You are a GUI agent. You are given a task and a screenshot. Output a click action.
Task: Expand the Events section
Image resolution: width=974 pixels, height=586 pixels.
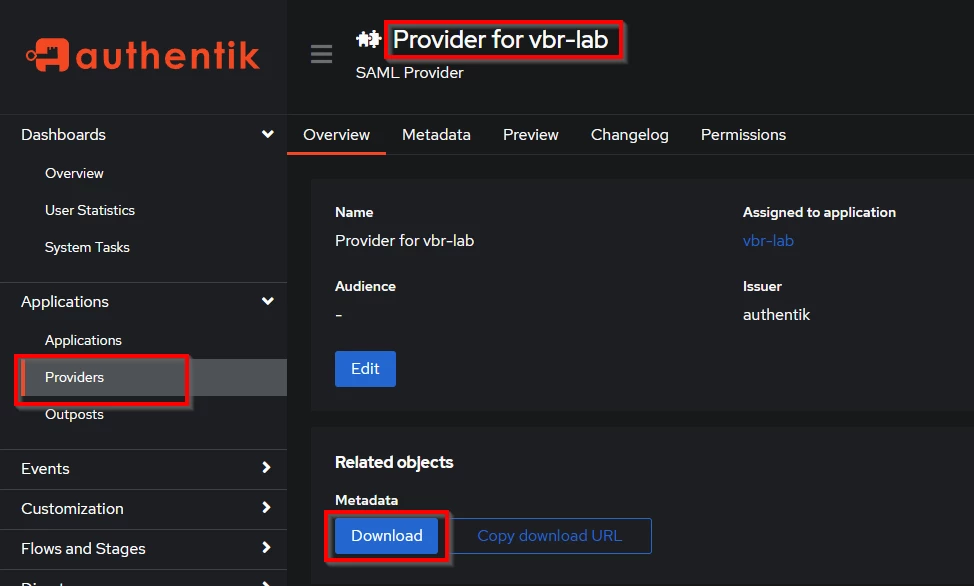click(143, 469)
